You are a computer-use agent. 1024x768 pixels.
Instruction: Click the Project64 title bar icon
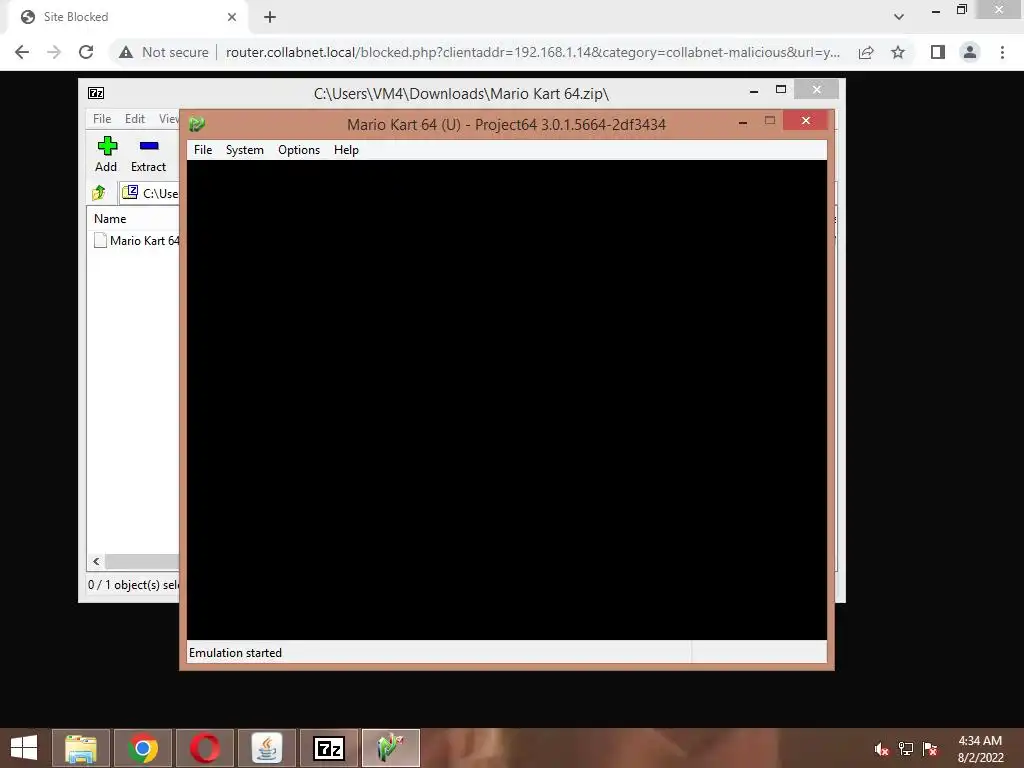pyautogui.click(x=197, y=123)
